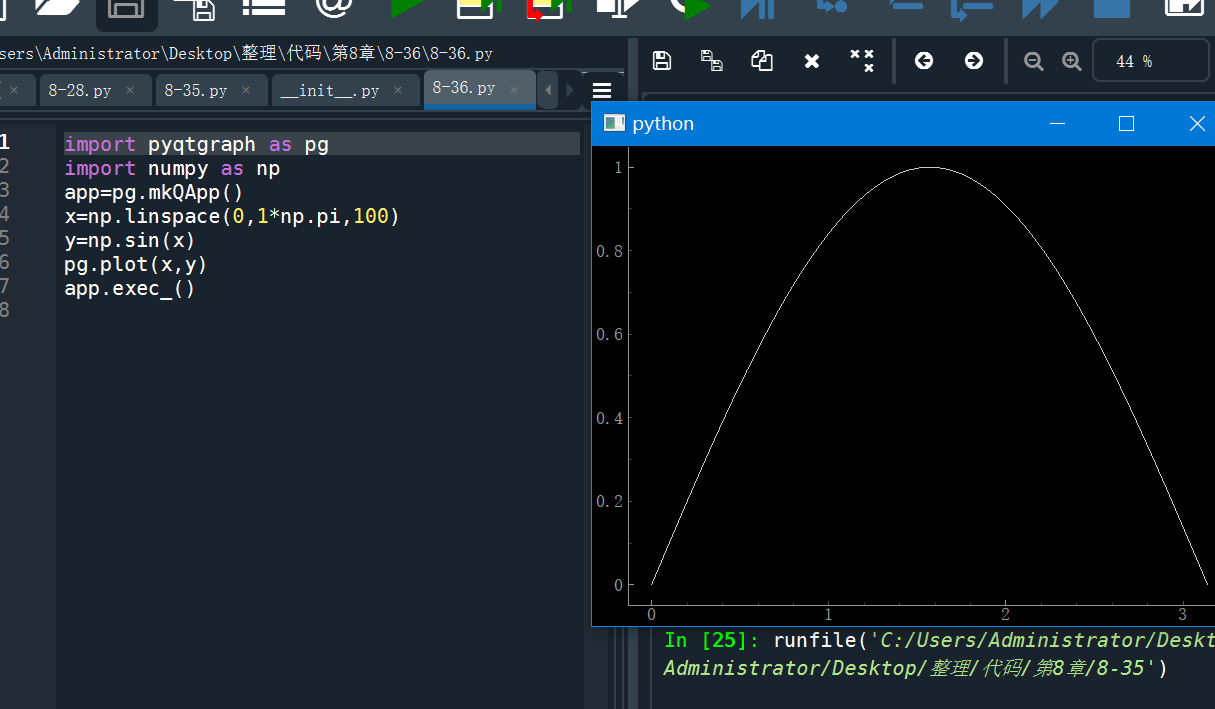The image size is (1215, 709).
Task: Remove all plots from the pane
Action: (x=862, y=61)
